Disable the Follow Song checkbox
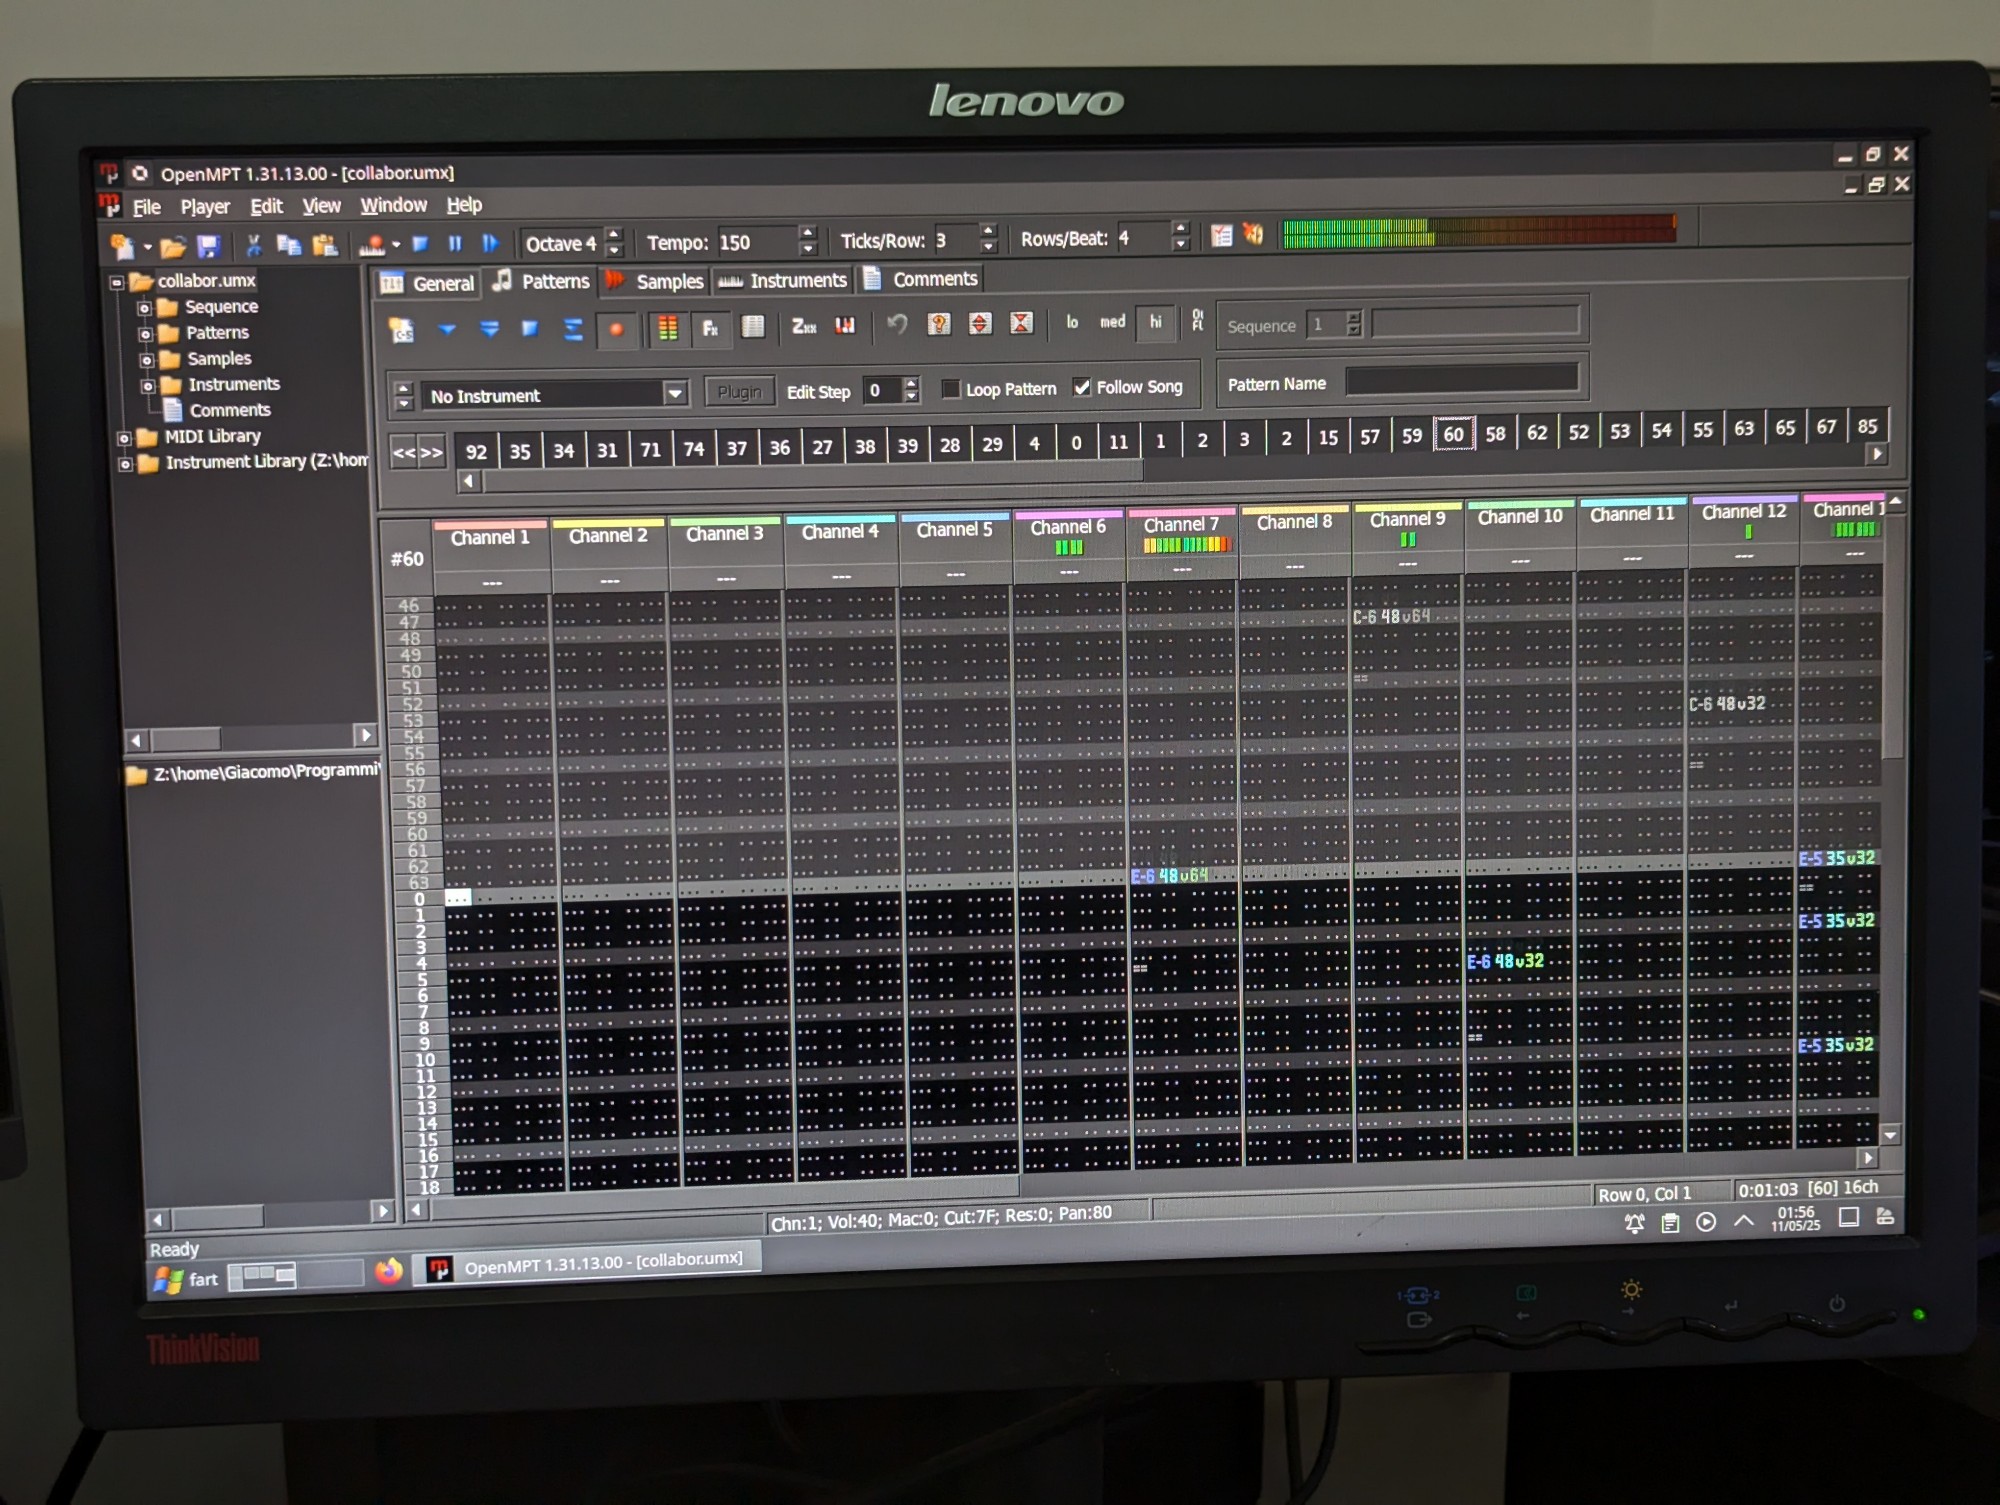Image resolution: width=2000 pixels, height=1505 pixels. pos(1081,387)
